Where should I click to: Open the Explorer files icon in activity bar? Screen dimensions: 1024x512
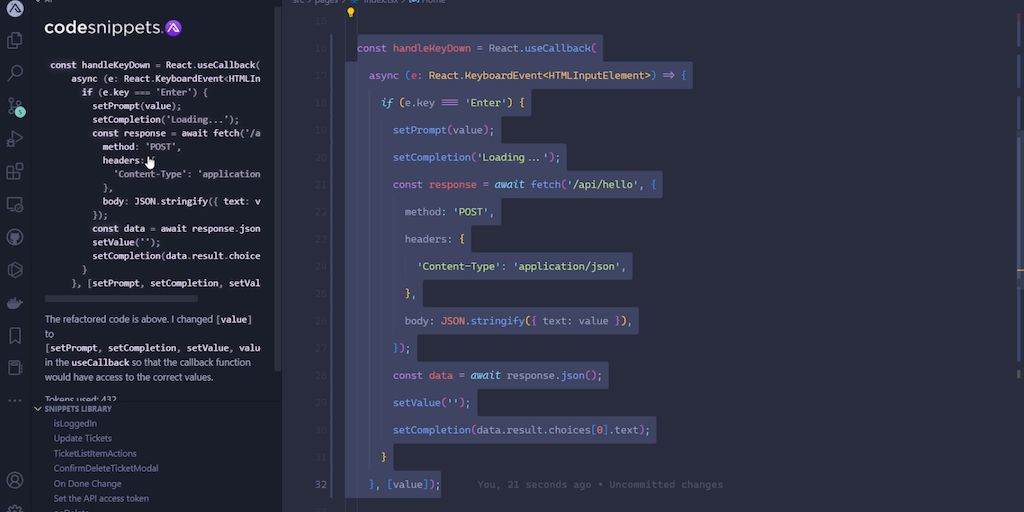[15, 41]
